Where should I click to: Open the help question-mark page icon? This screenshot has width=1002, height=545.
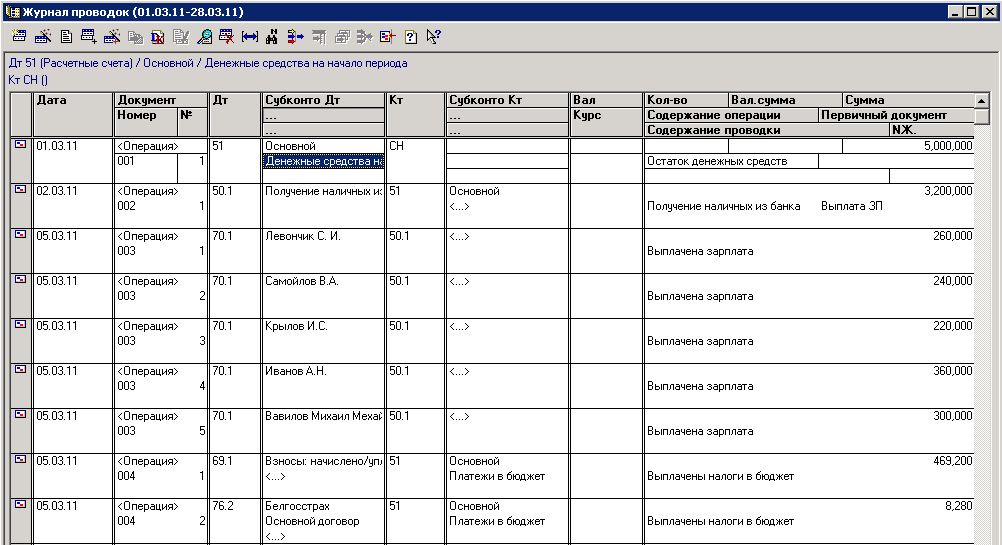pyautogui.click(x=410, y=37)
